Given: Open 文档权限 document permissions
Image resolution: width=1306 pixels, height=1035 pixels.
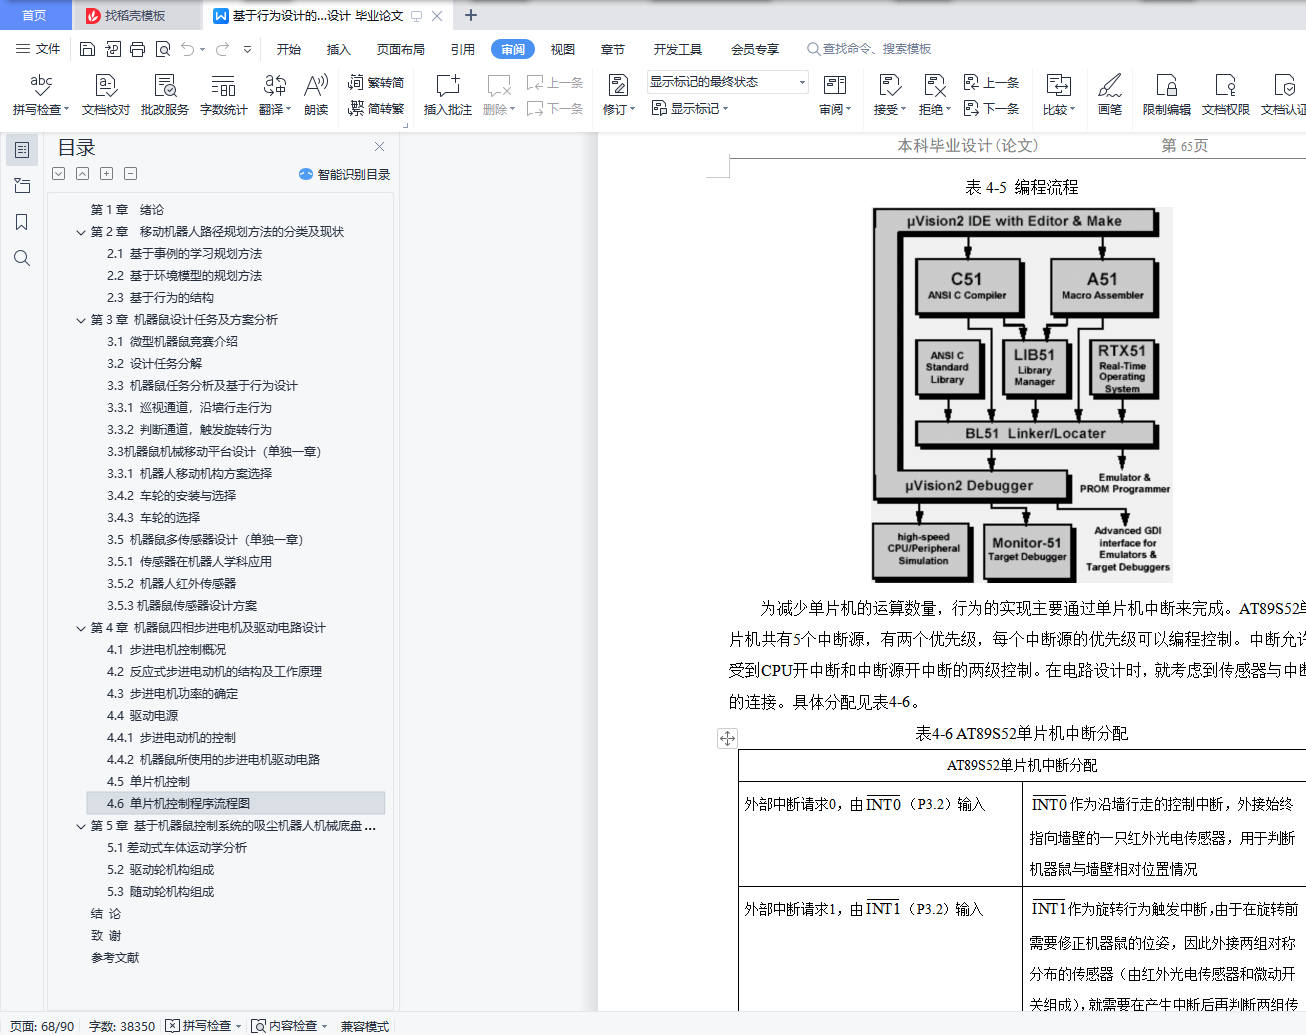Looking at the screenshot, I should pos(1226,95).
